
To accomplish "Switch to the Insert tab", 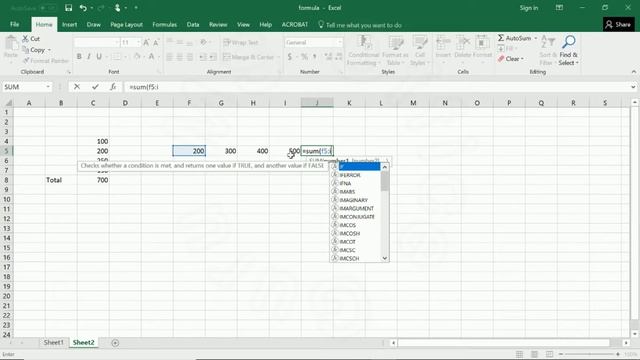I will tap(69, 24).
